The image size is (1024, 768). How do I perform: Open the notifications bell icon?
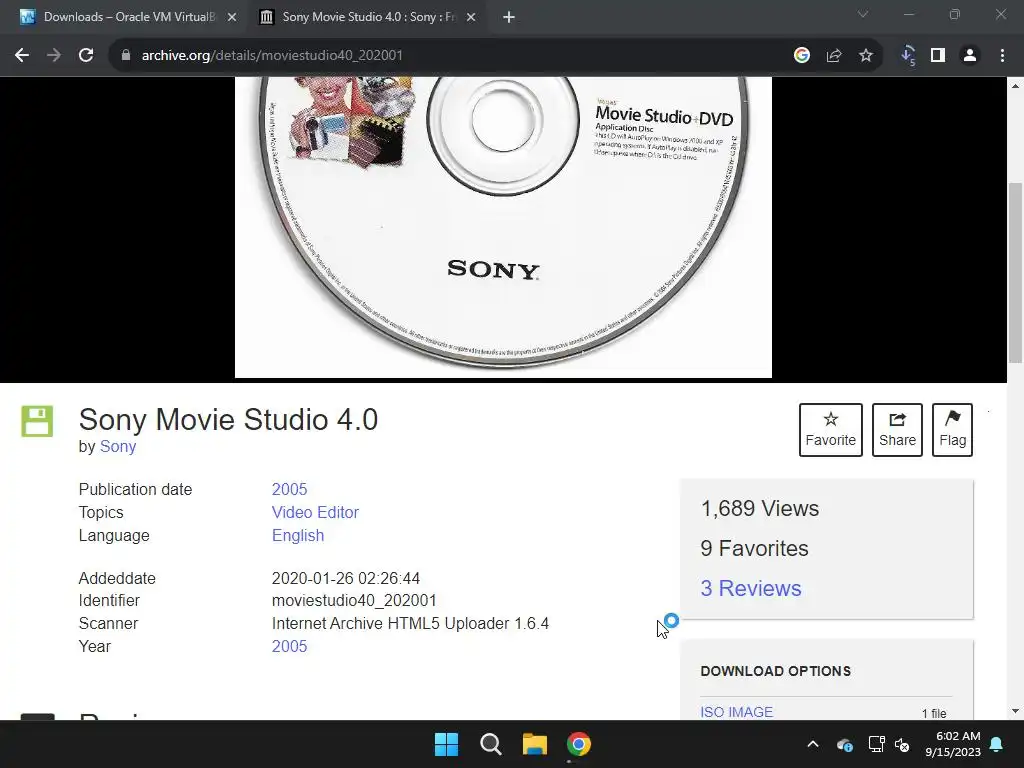[x=997, y=744]
